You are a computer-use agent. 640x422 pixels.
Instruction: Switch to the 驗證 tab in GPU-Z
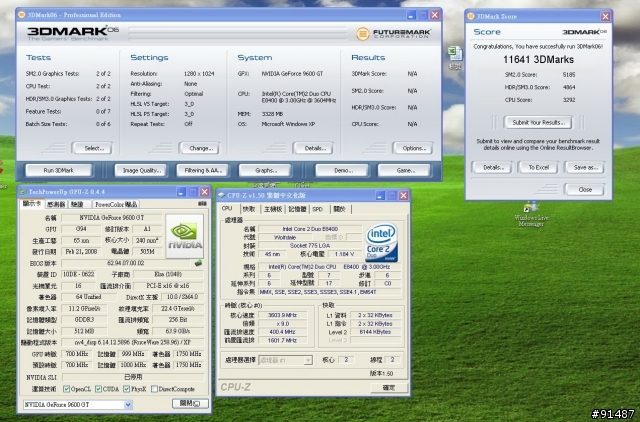(x=77, y=204)
